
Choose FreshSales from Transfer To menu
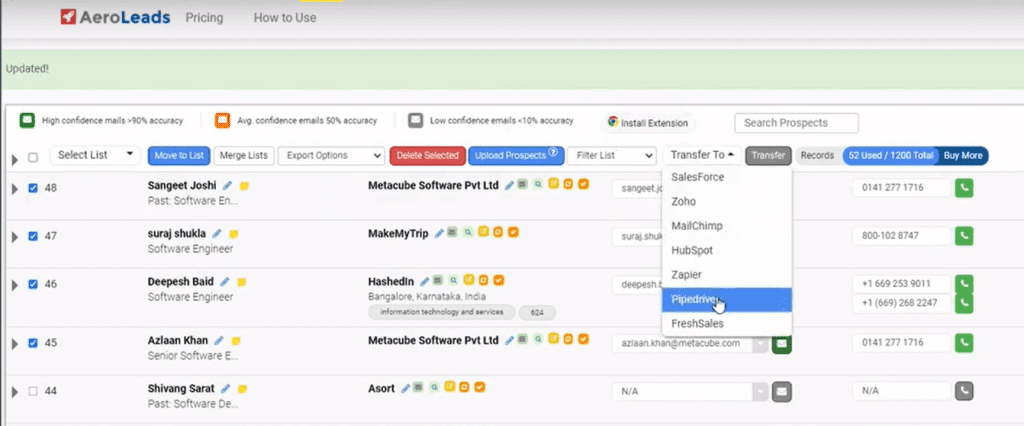point(727,324)
